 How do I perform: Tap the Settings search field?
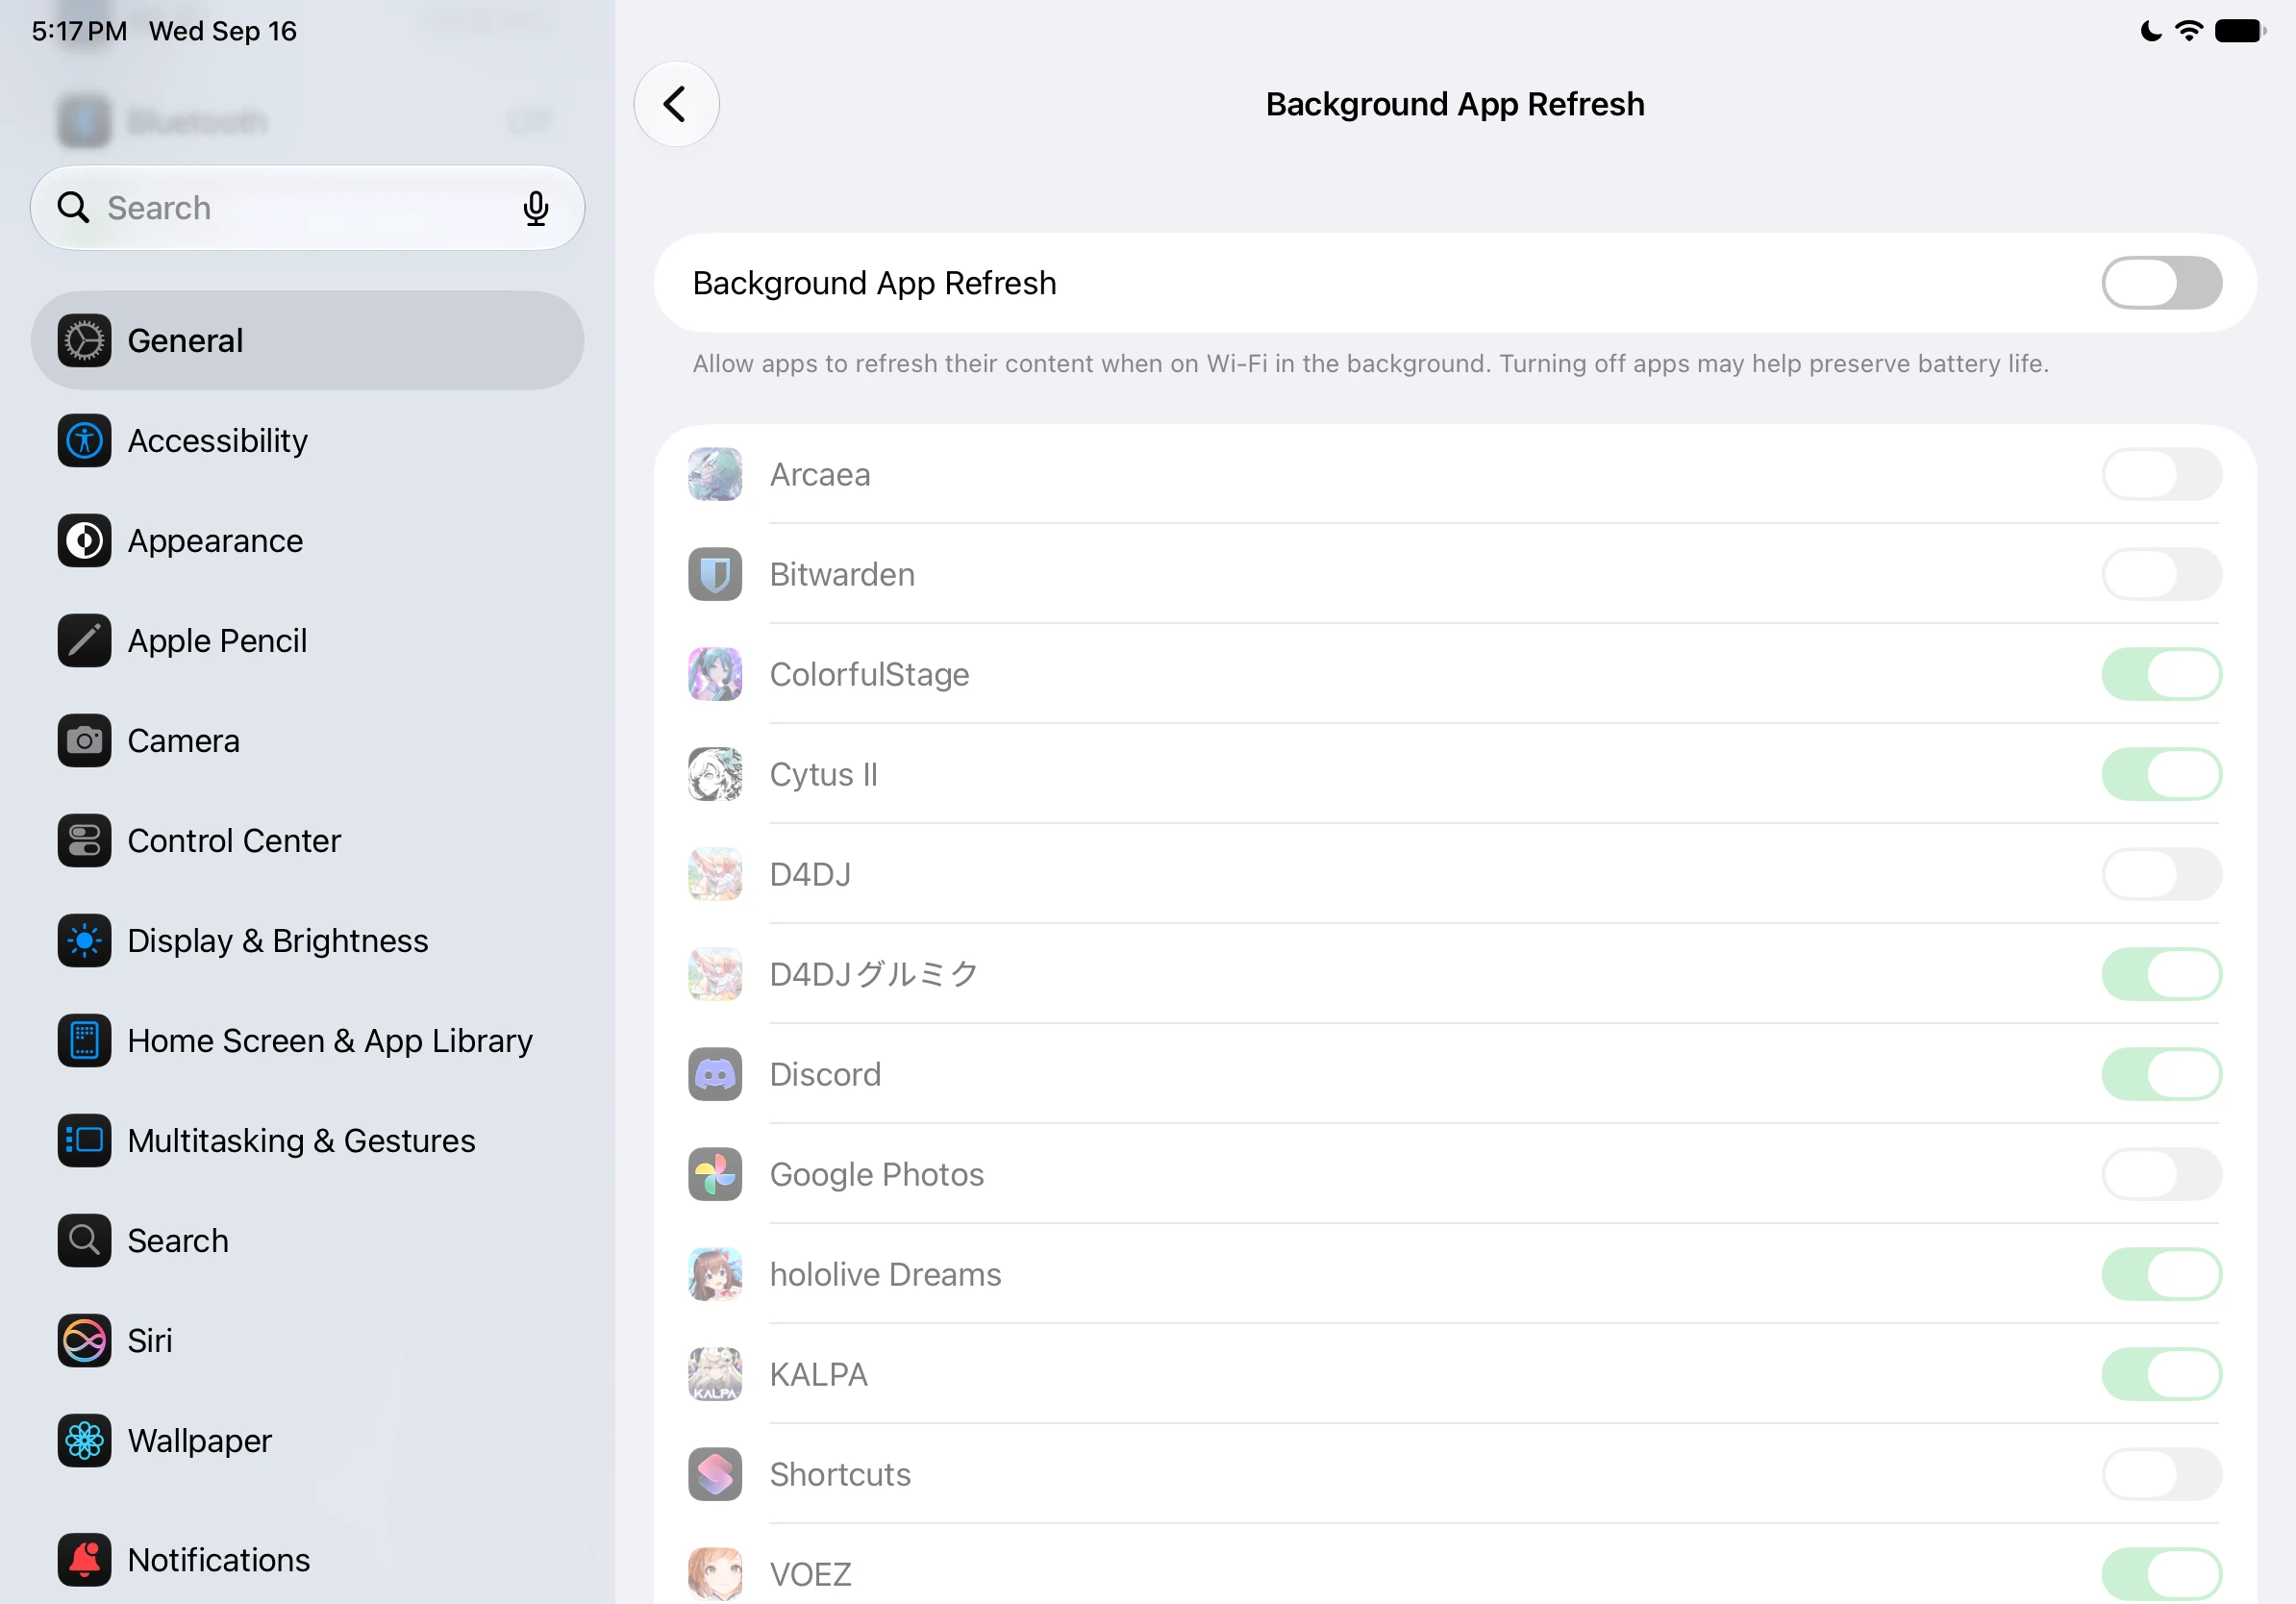click(x=307, y=208)
